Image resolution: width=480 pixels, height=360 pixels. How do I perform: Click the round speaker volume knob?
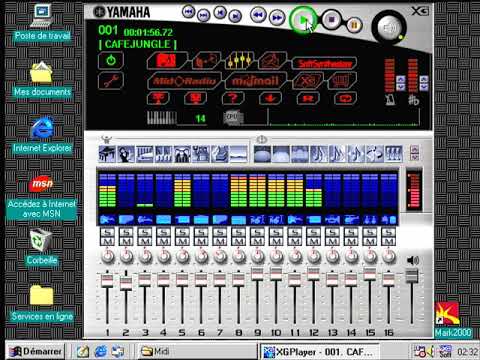389,27
